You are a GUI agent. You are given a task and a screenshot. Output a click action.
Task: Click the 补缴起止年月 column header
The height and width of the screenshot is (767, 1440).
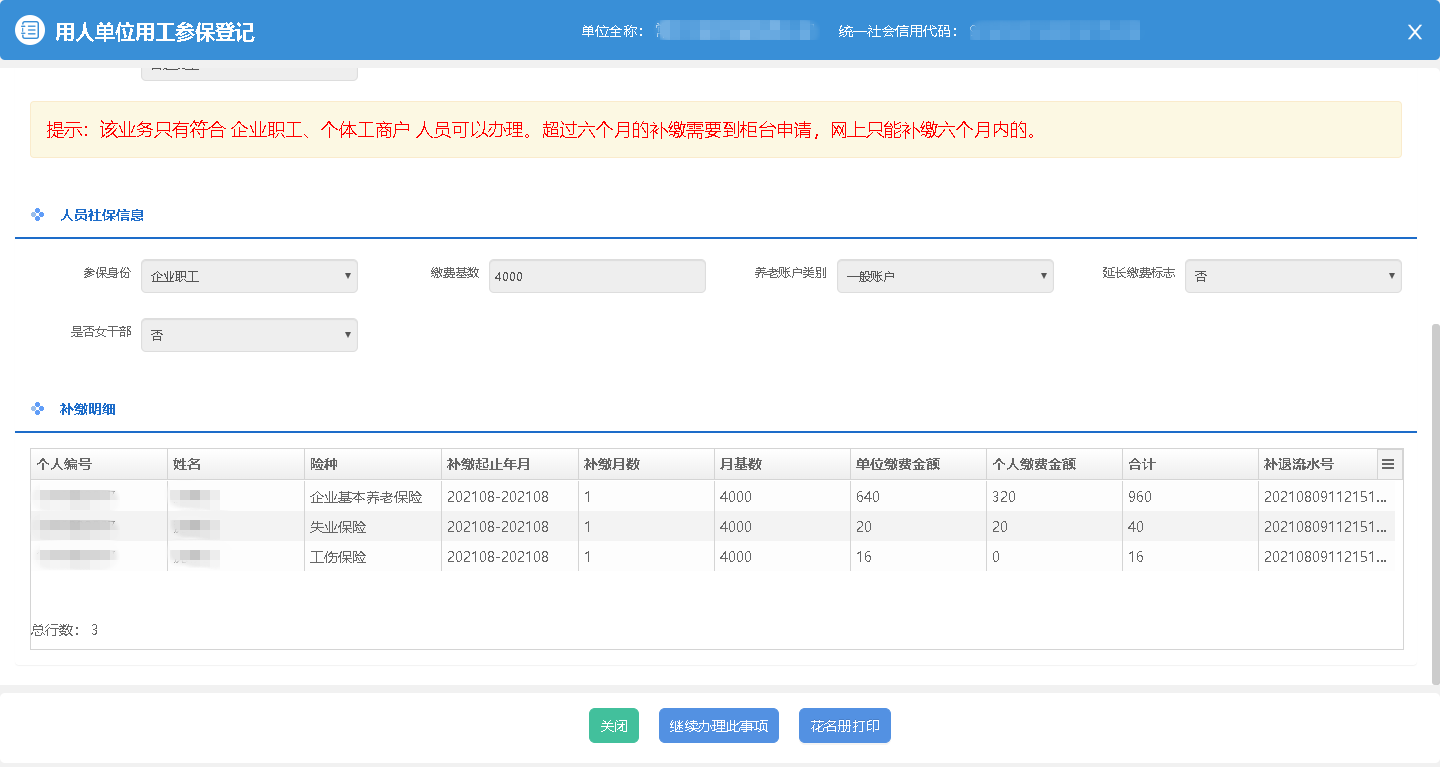(509, 465)
